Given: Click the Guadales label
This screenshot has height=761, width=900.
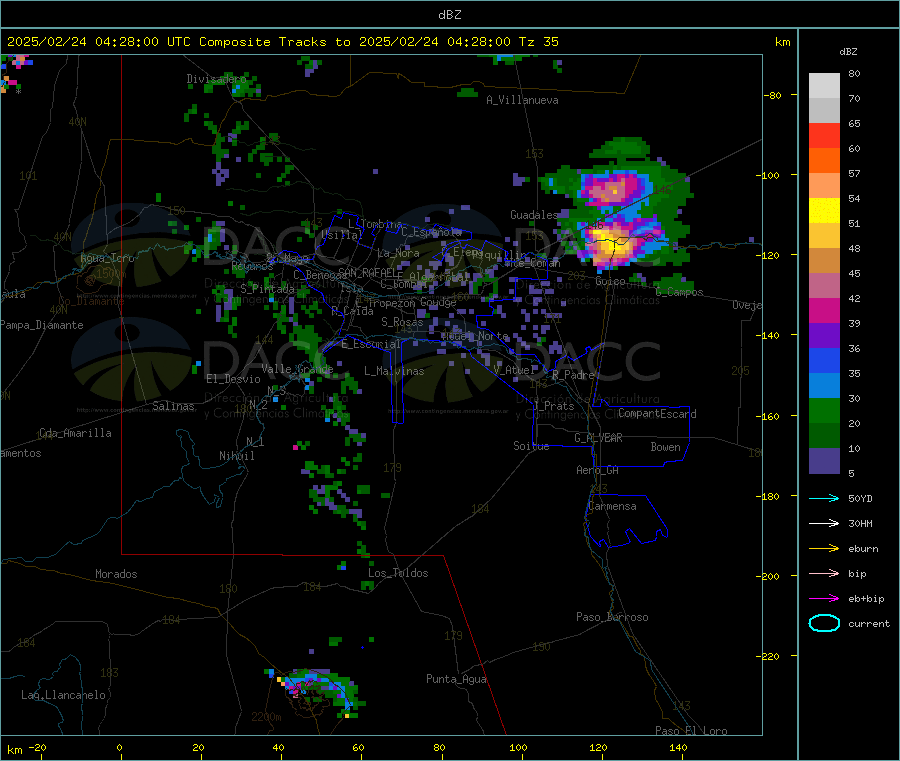Looking at the screenshot, I should pos(534,215).
